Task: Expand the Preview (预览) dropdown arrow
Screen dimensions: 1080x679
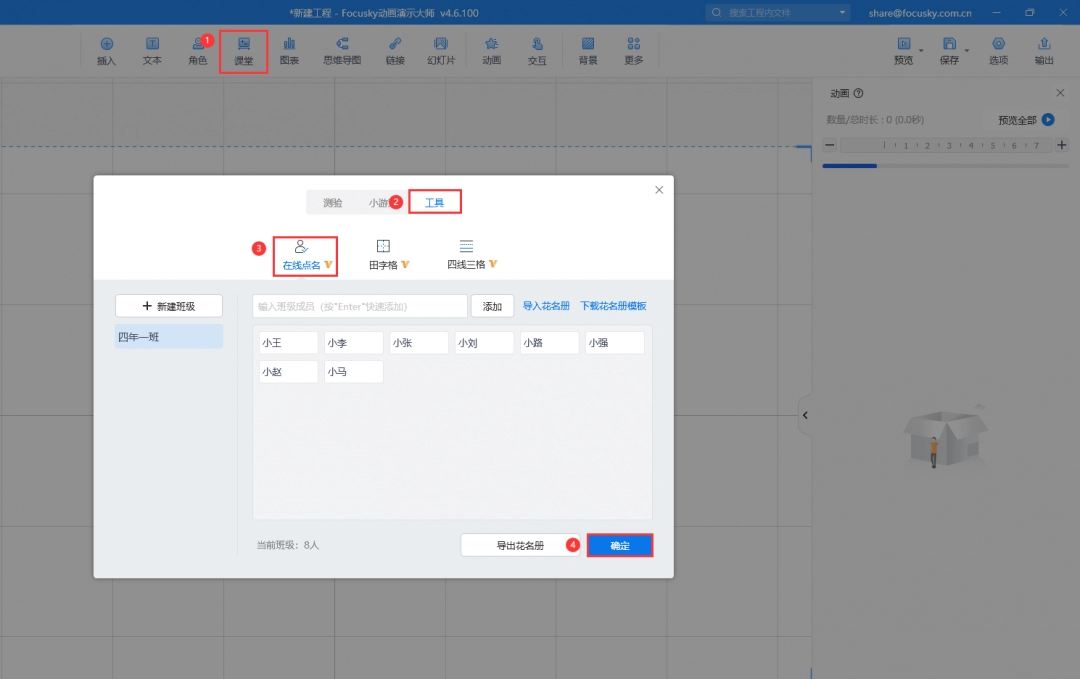Action: click(x=921, y=50)
